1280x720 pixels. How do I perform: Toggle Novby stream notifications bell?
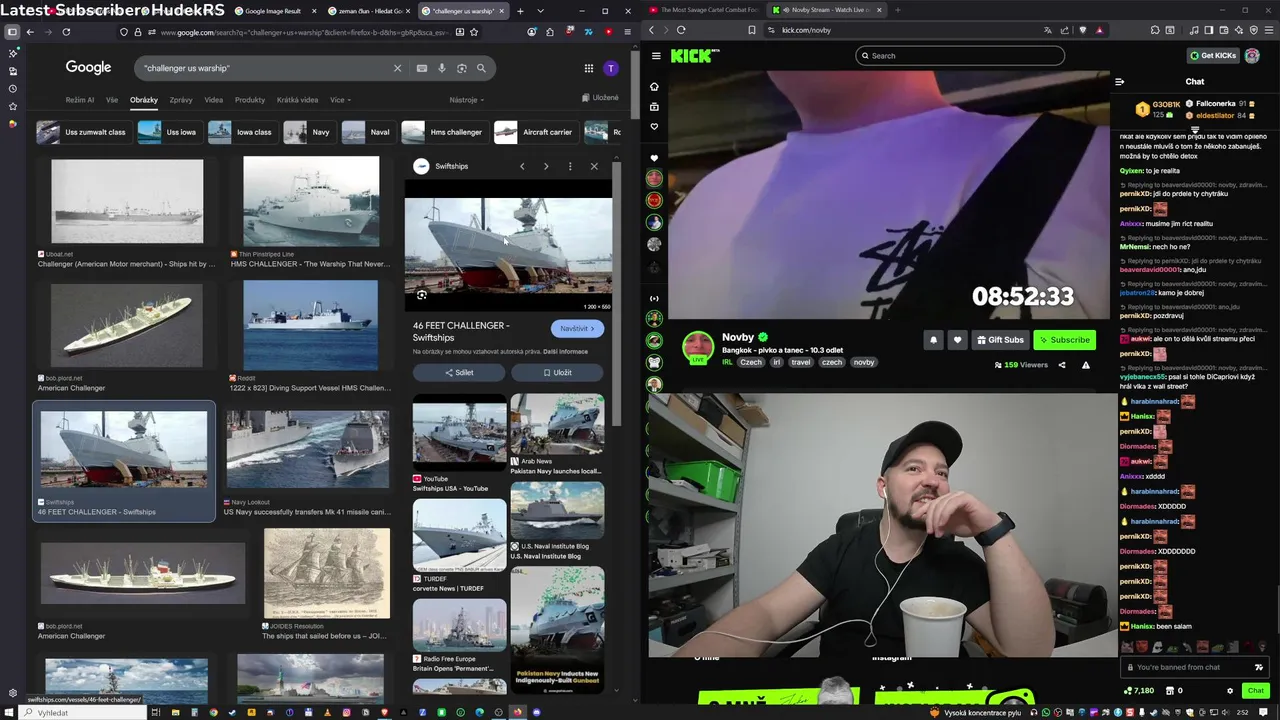(933, 340)
